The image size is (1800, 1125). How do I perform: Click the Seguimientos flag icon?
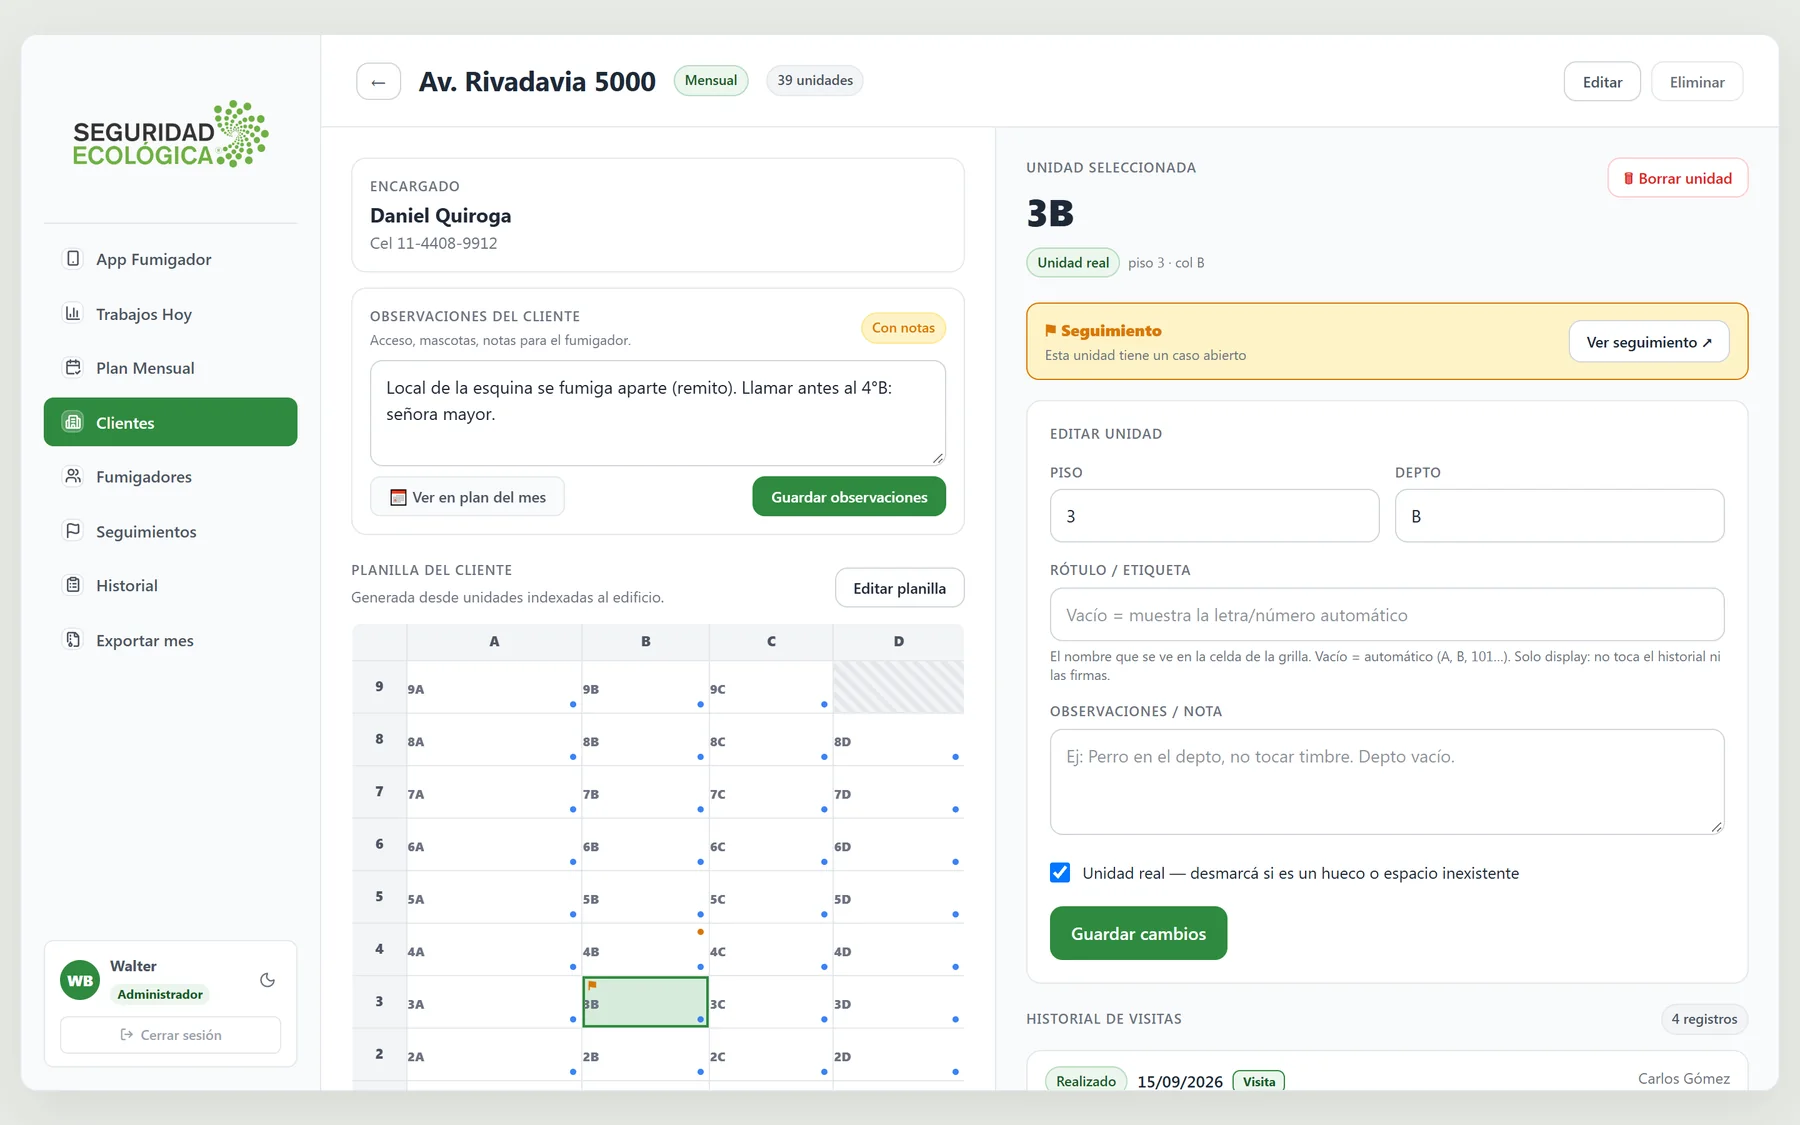point(73,531)
